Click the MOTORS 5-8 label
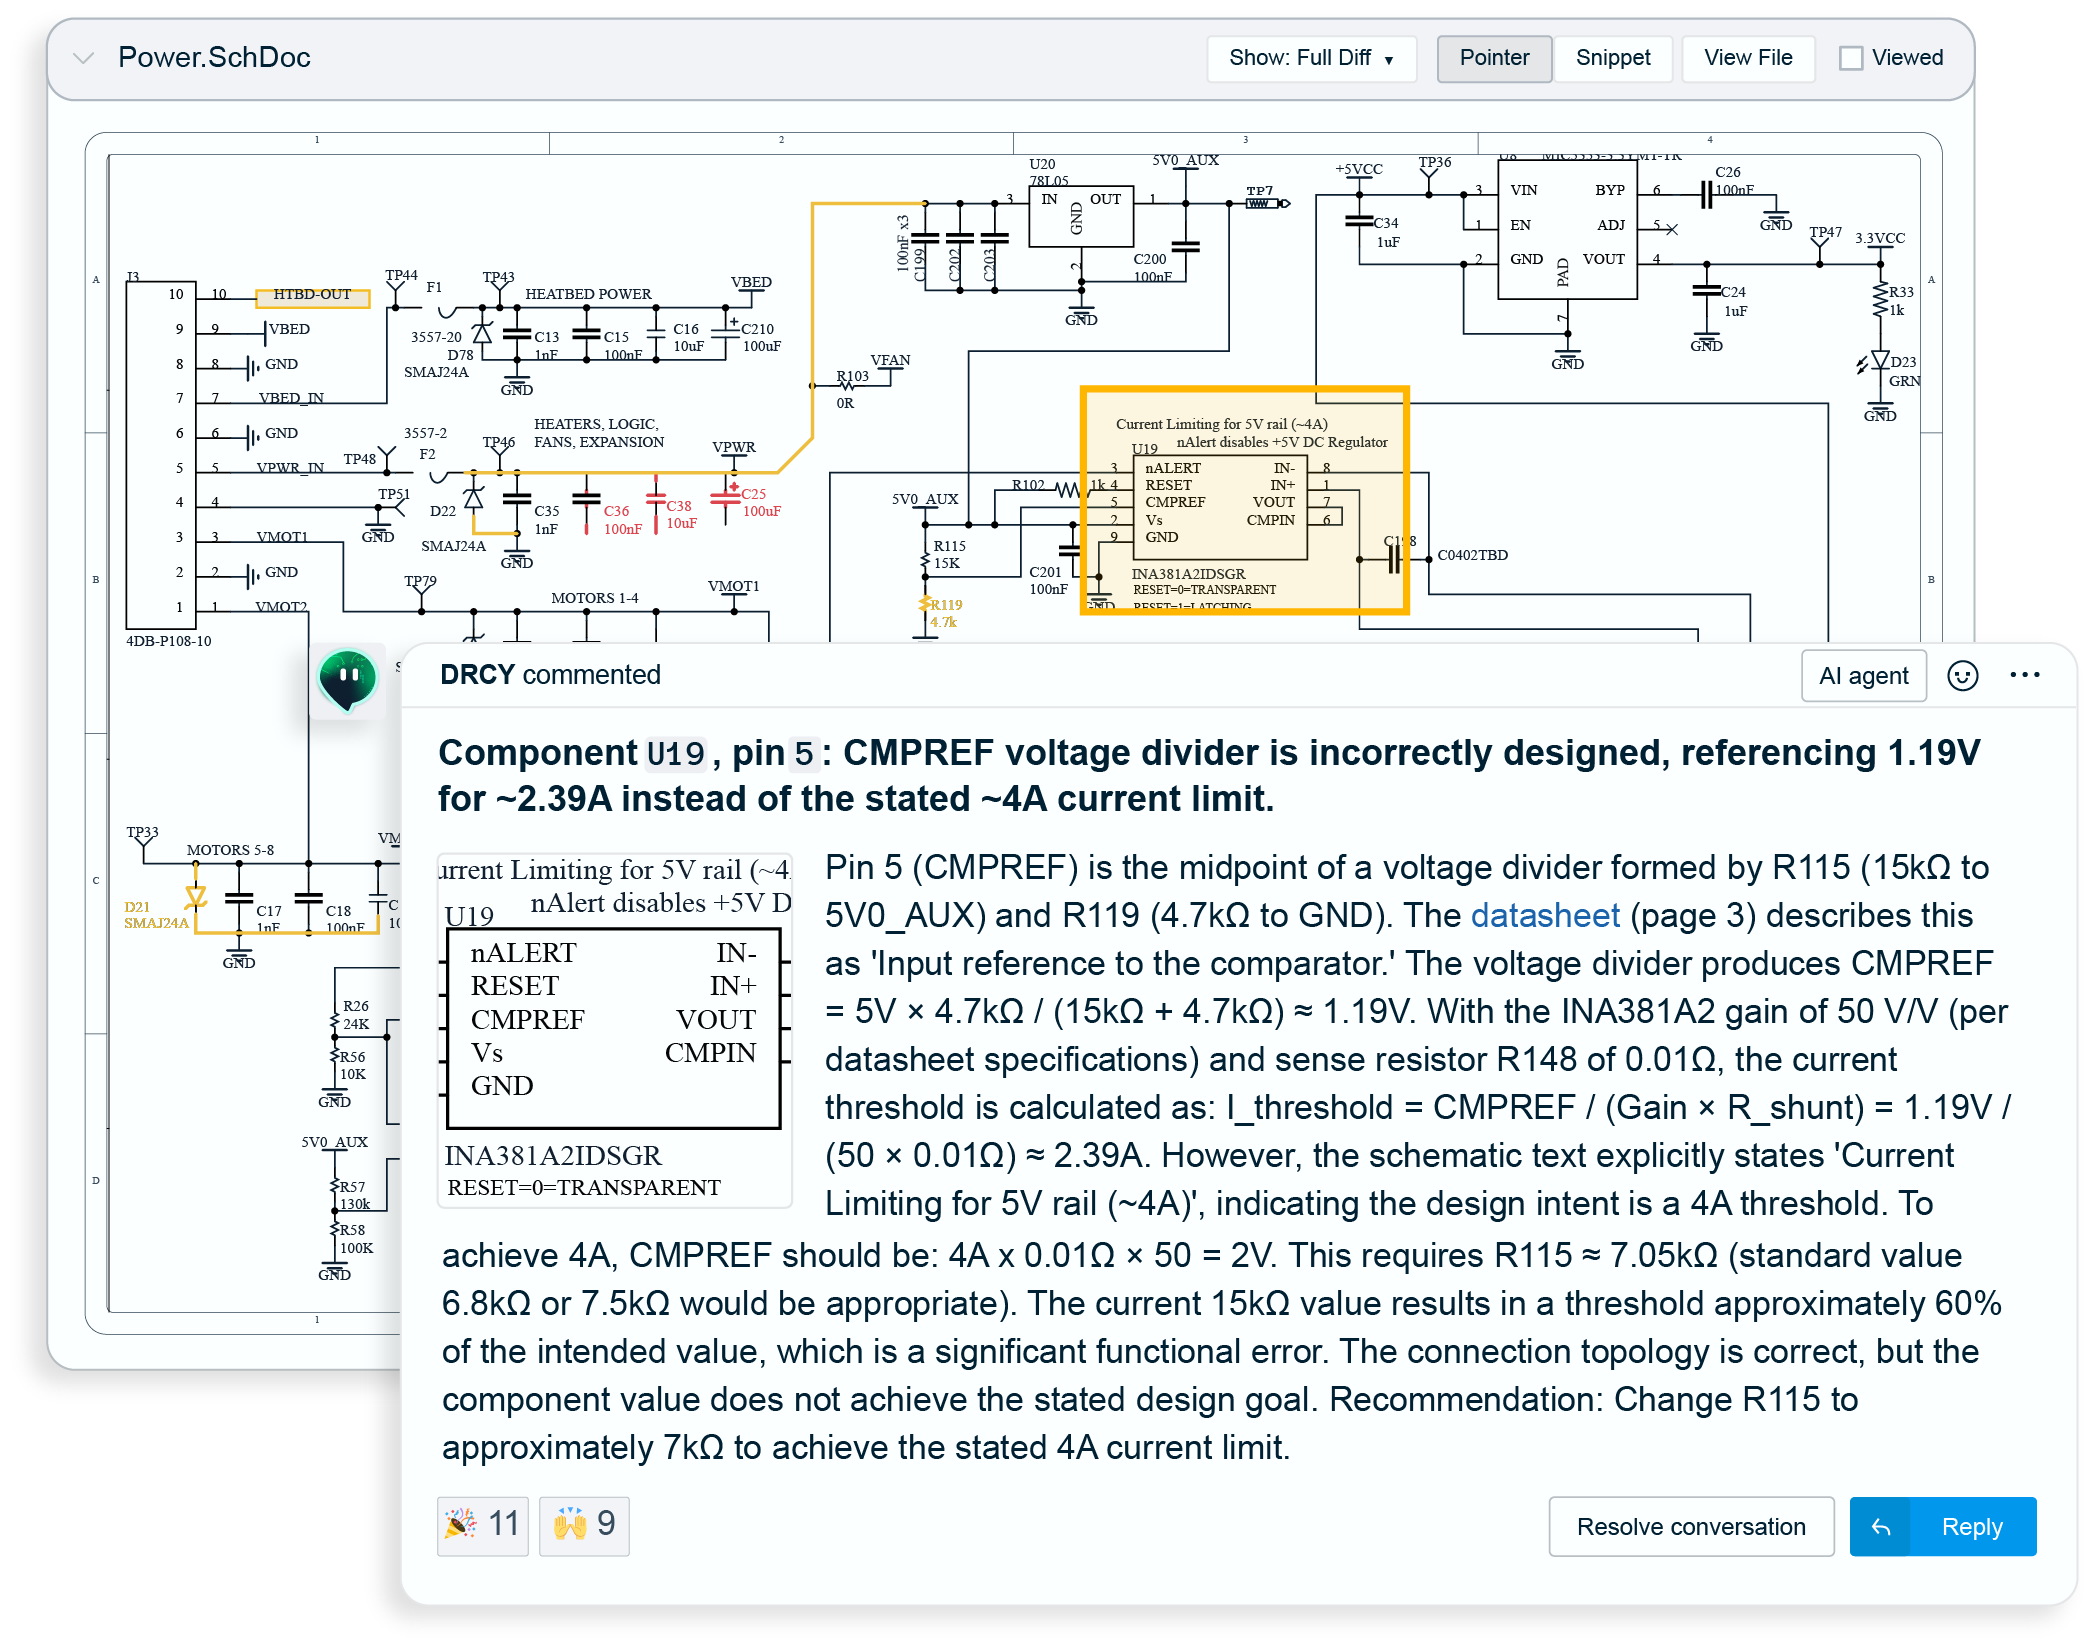The image size is (2096, 1652). click(230, 850)
